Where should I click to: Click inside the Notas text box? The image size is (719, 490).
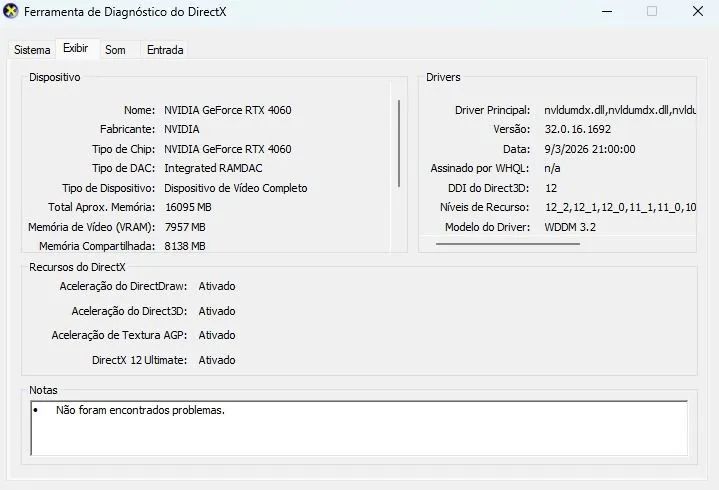(x=359, y=428)
